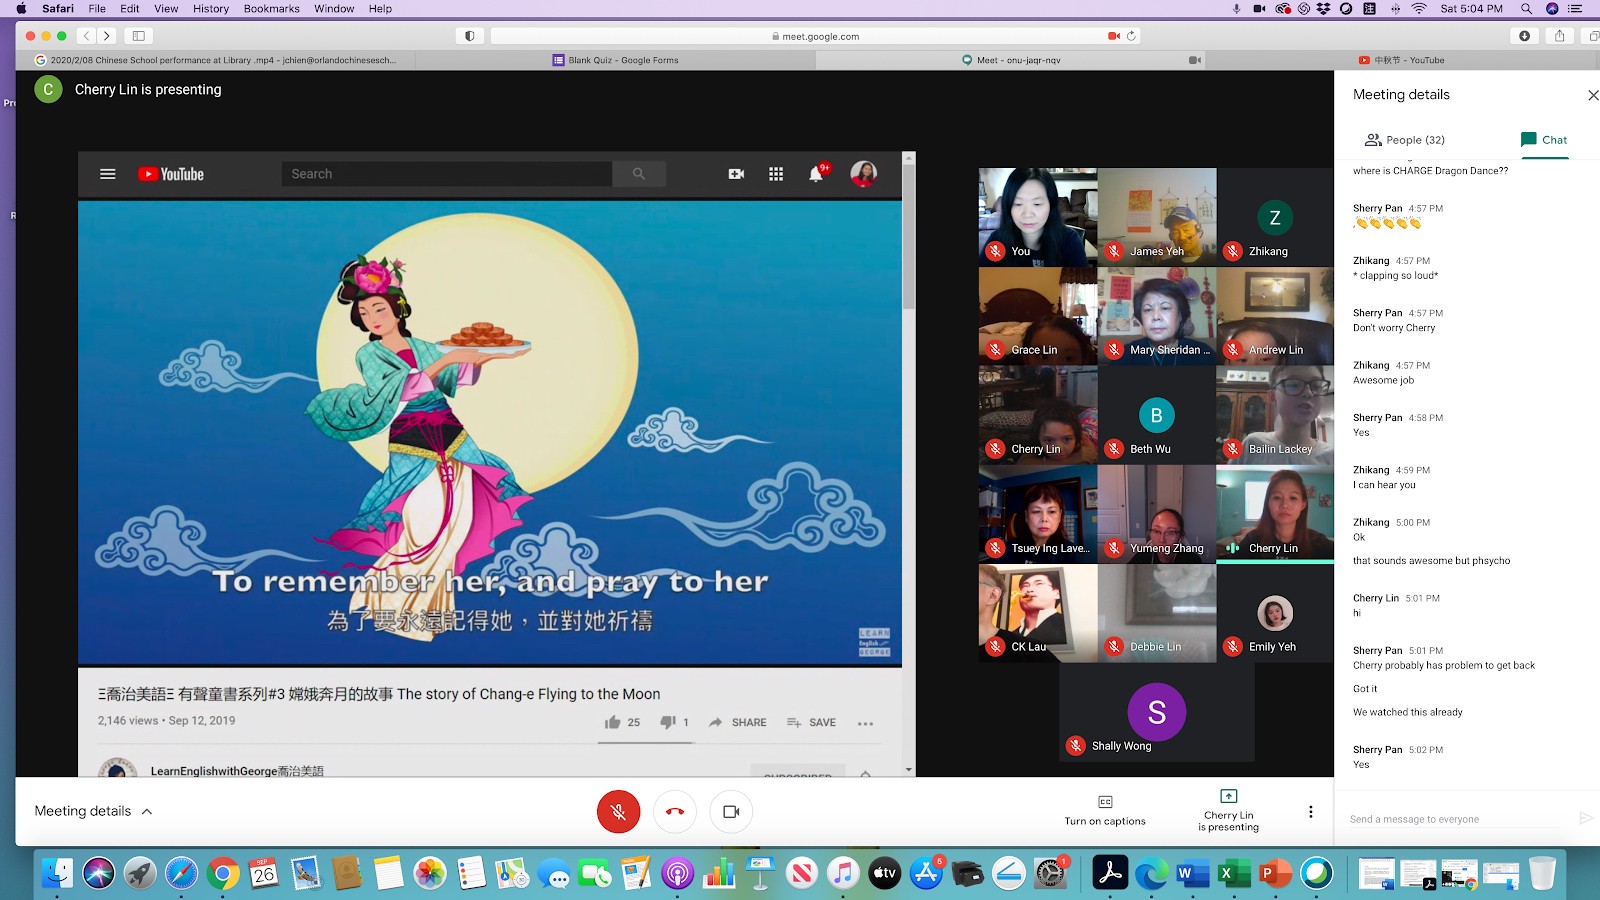
Task: Click the LearnEnglishwithGeorge channel name
Action: point(237,771)
